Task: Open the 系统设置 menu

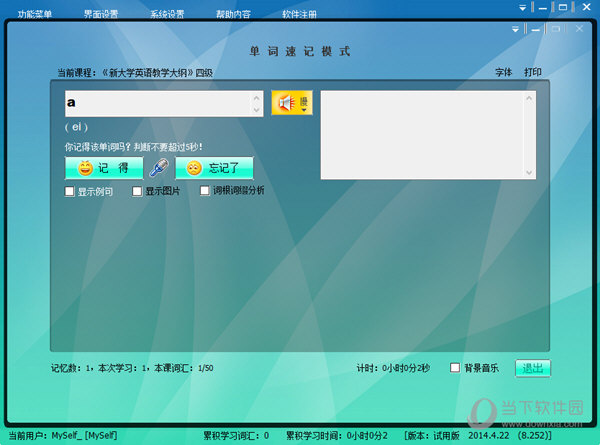Action: pos(167,14)
